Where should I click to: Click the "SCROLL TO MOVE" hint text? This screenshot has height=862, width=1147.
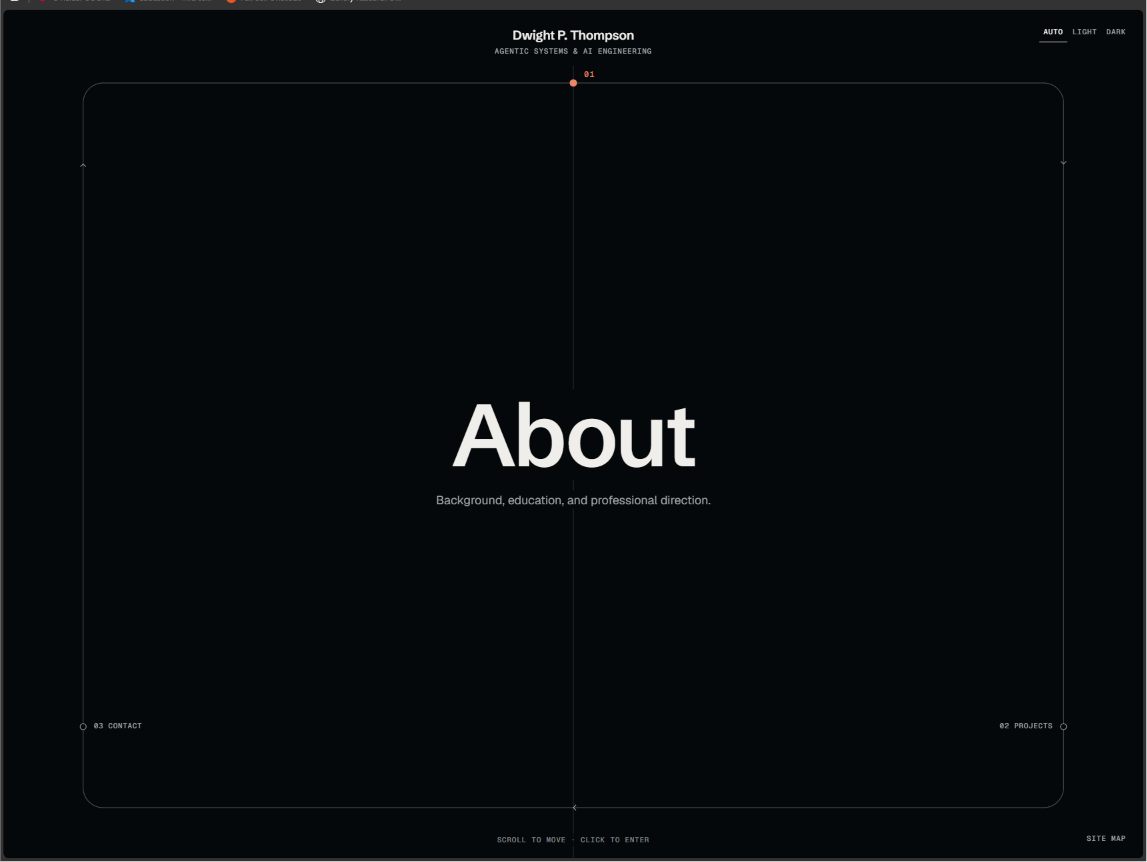point(531,840)
